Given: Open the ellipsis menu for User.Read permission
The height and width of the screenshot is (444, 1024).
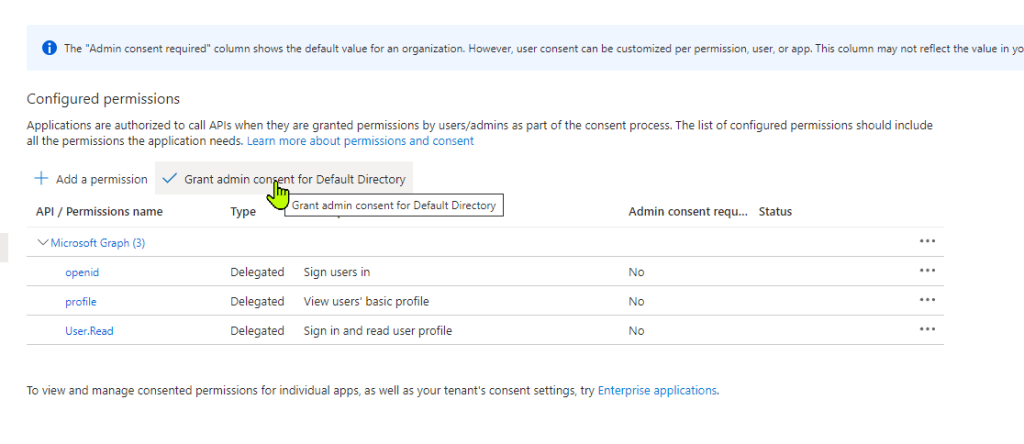Looking at the screenshot, I should click(927, 330).
